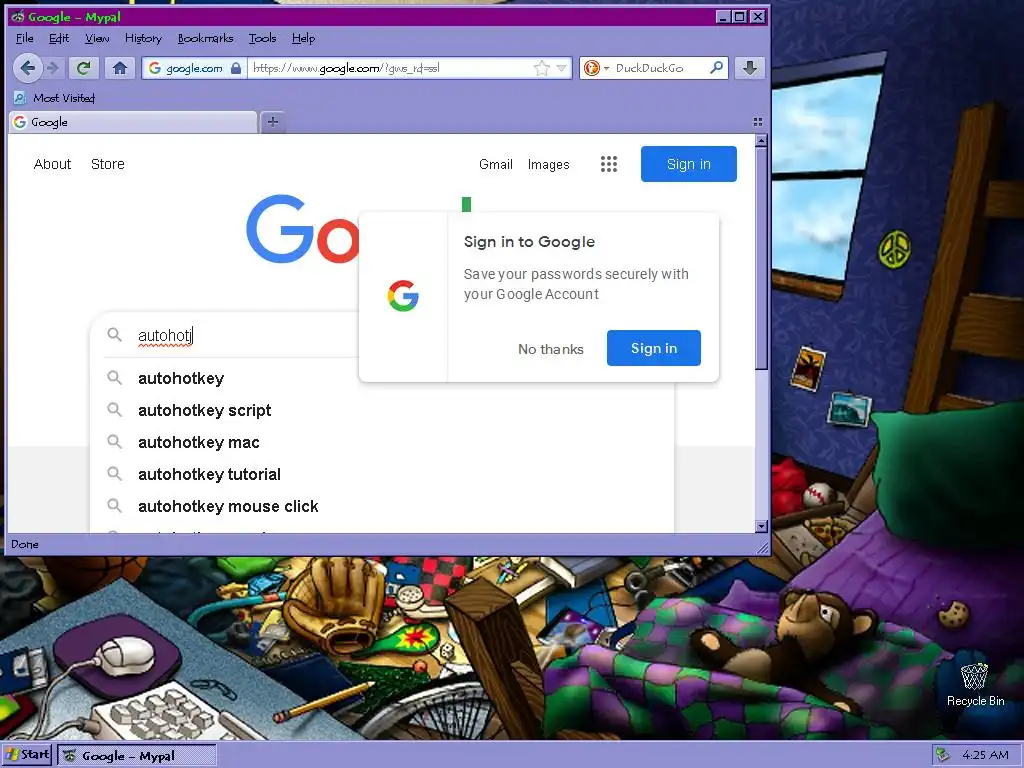Select the Recycle Bin desktop icon

[x=975, y=684]
